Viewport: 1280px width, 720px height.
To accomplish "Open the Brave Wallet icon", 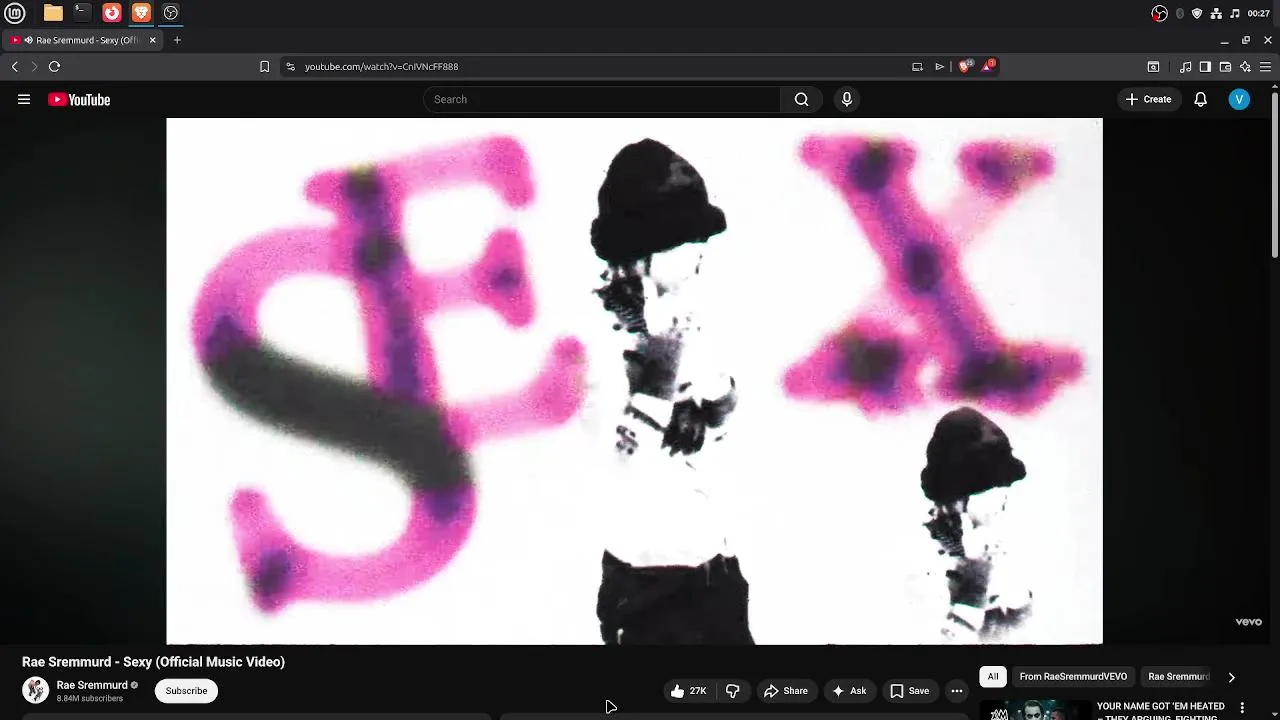I will coord(1225,67).
